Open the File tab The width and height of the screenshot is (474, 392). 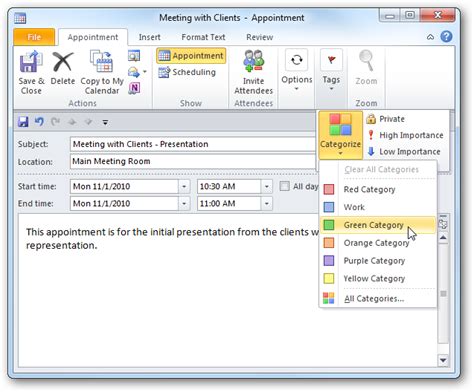(x=34, y=37)
